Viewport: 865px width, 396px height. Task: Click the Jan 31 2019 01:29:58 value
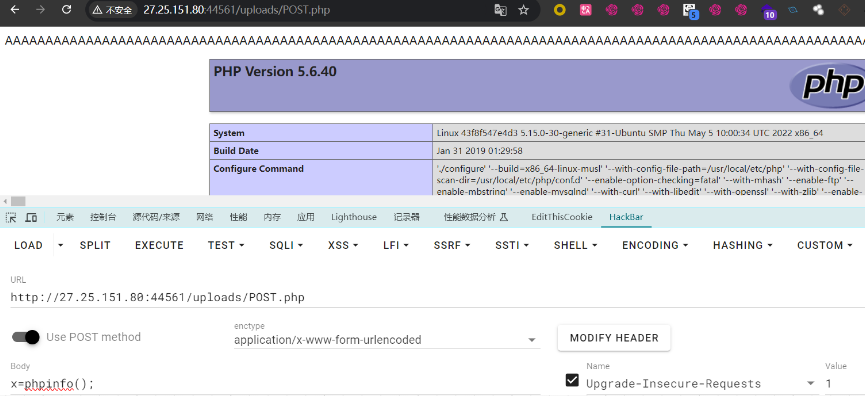479,151
